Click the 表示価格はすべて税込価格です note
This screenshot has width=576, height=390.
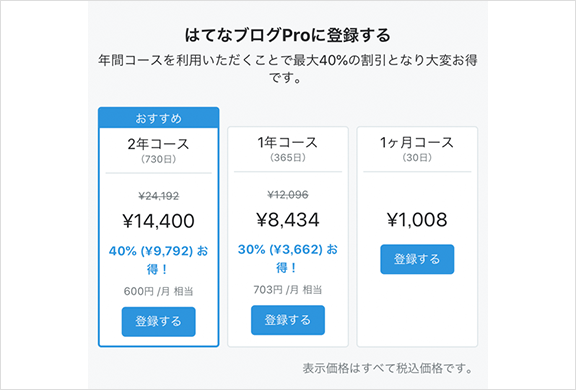388,368
